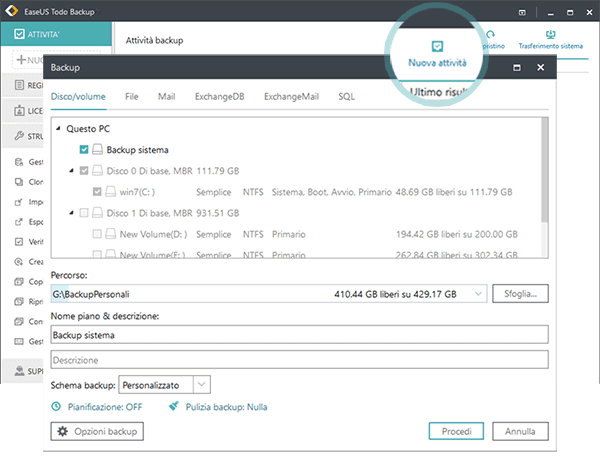Click the G:\BackupPersonali path field

click(269, 294)
